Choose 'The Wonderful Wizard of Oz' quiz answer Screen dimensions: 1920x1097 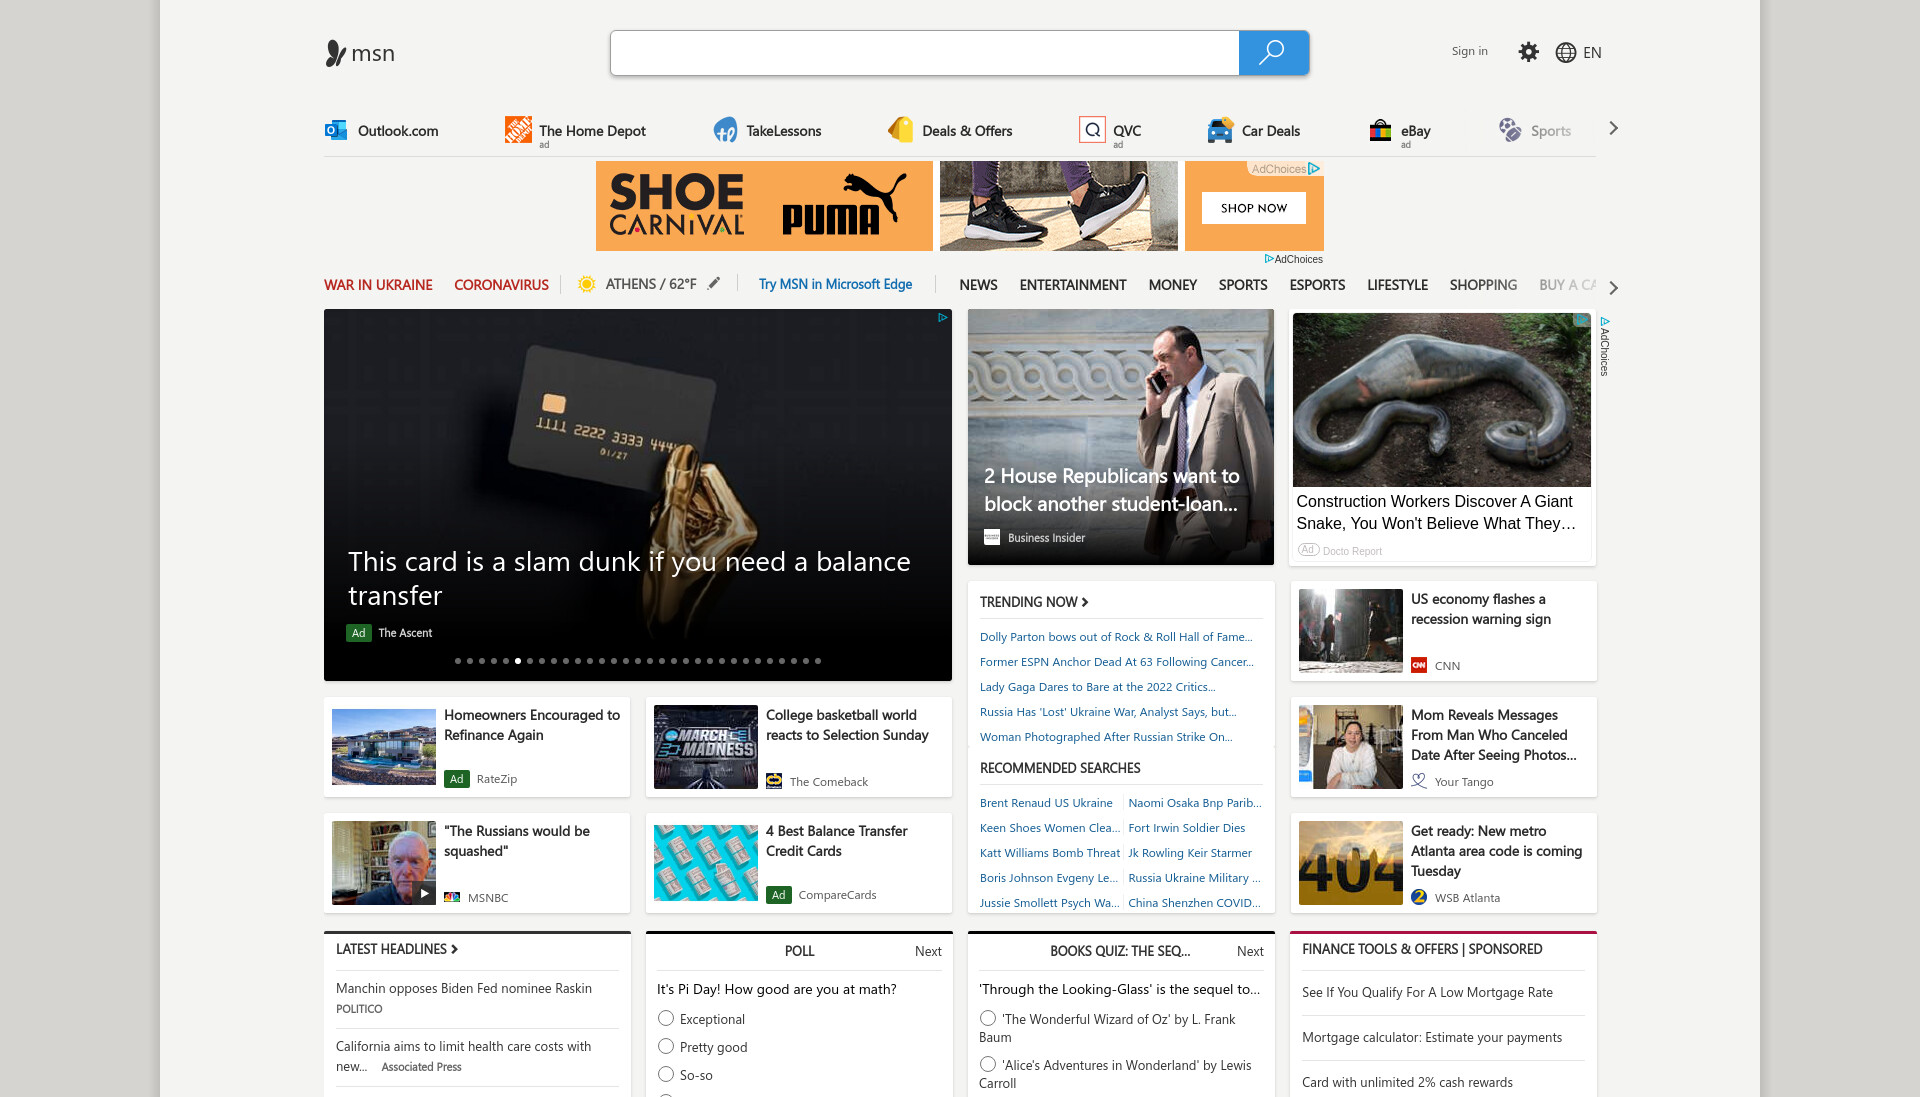pyautogui.click(x=988, y=1018)
